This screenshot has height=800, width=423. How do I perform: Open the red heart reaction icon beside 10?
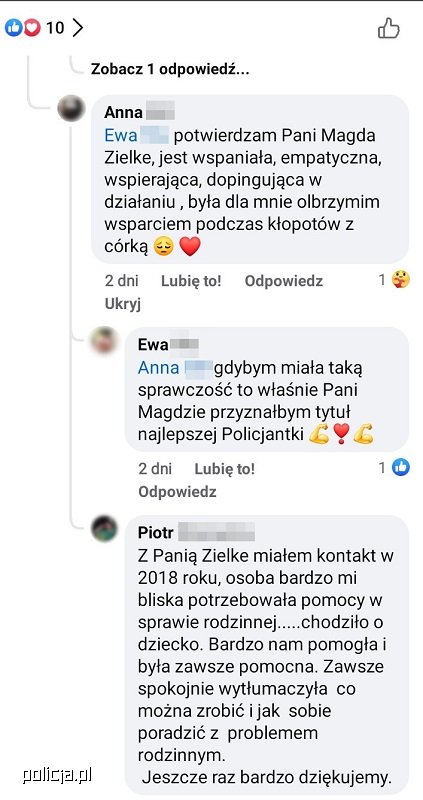[32, 28]
